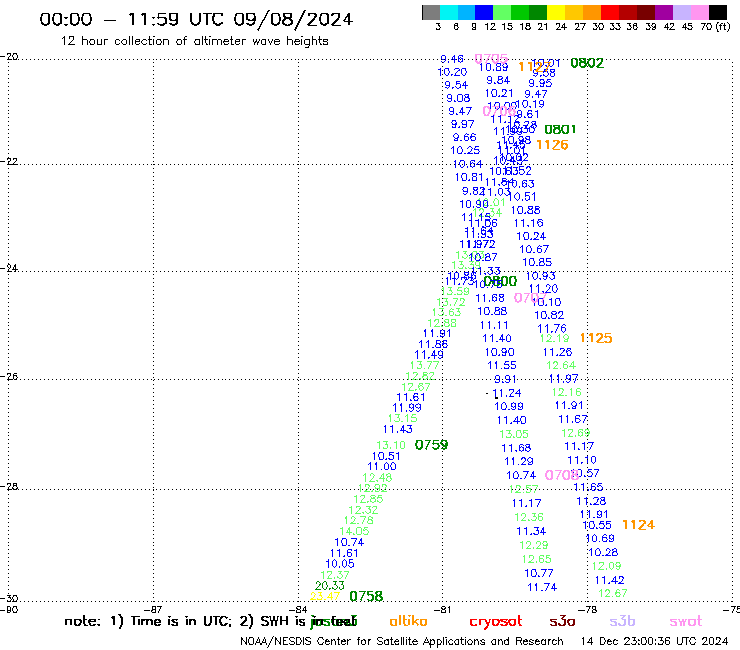This screenshot has height=650, width=740.
Task: Click the '10.05' wave height value
Action: [x=340, y=564]
